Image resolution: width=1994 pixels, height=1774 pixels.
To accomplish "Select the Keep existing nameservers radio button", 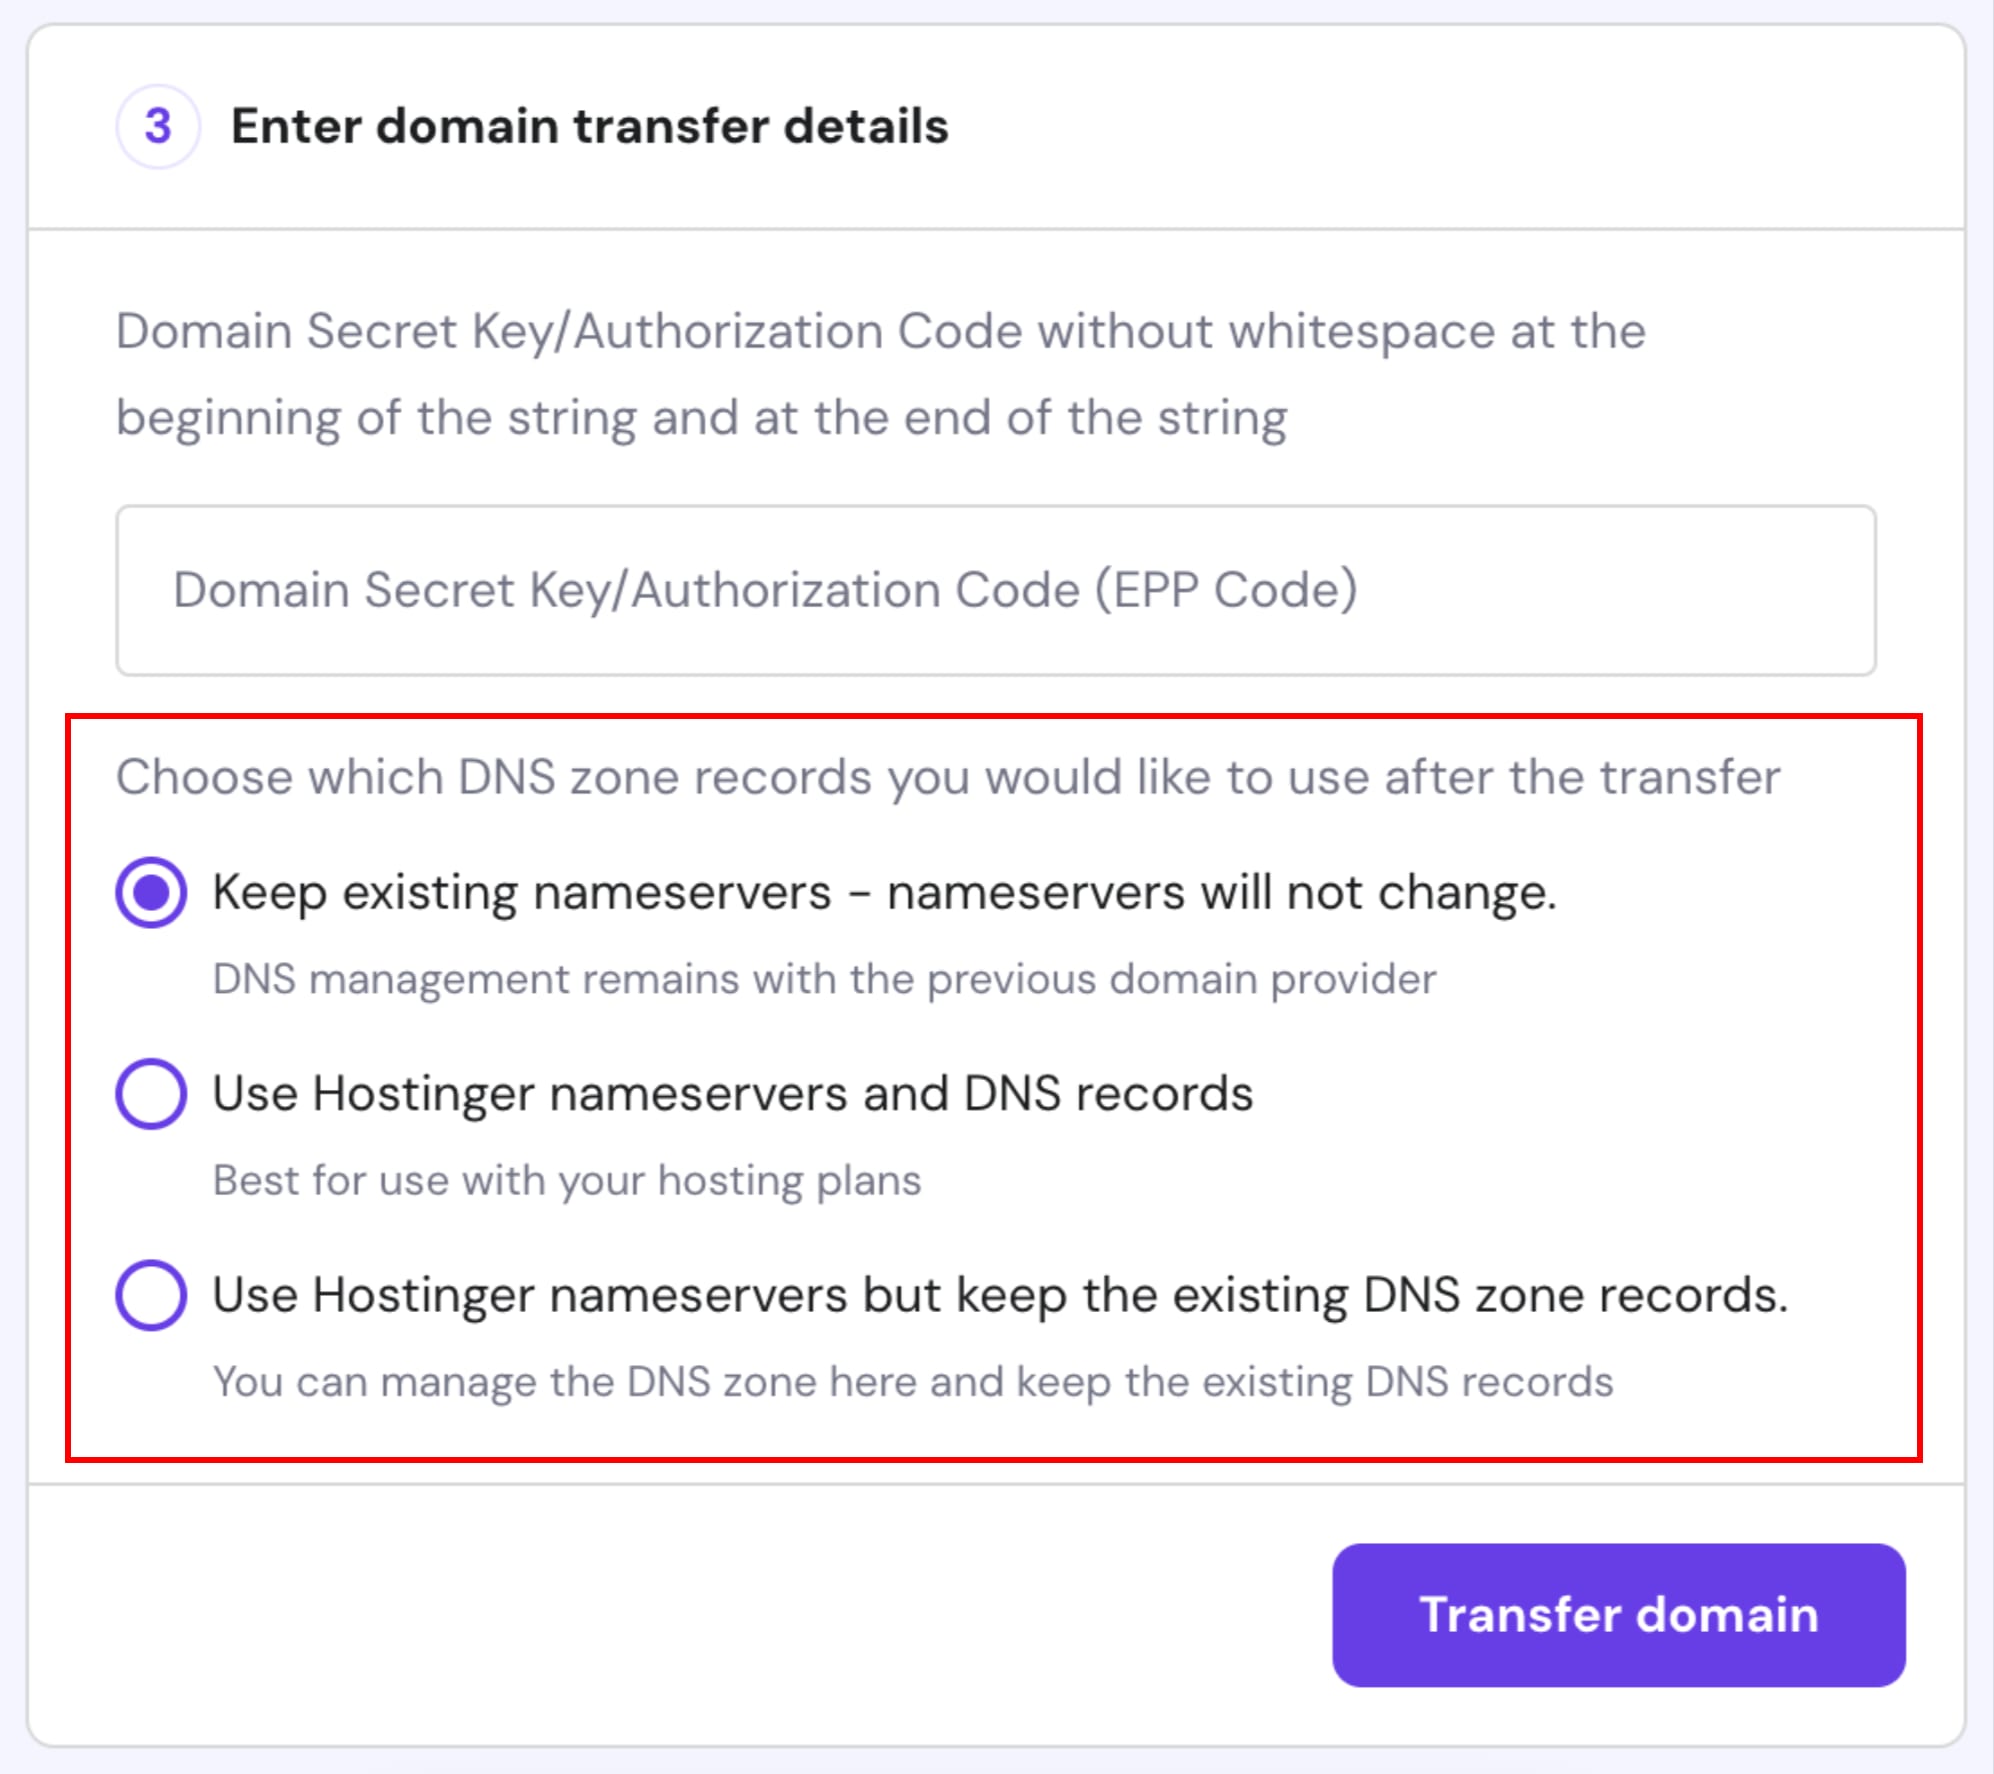I will click(151, 892).
